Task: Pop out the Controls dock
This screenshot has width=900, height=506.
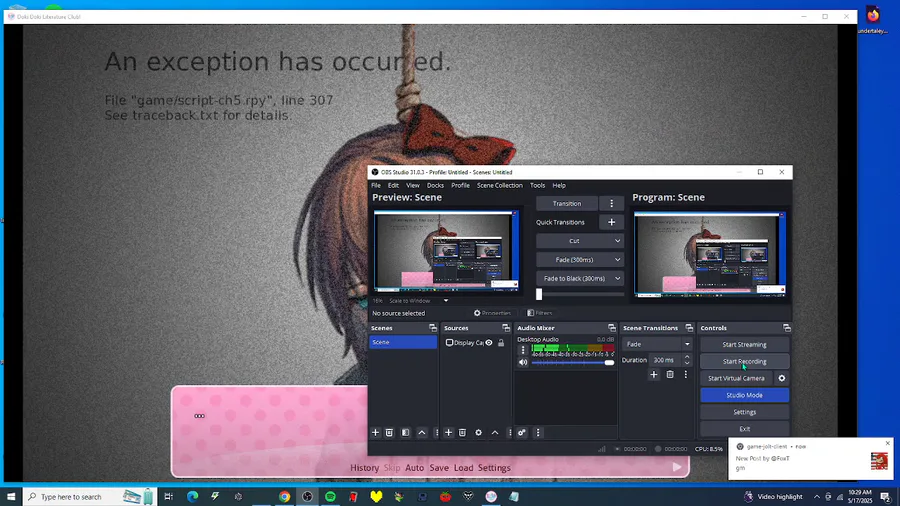Action: (787, 328)
